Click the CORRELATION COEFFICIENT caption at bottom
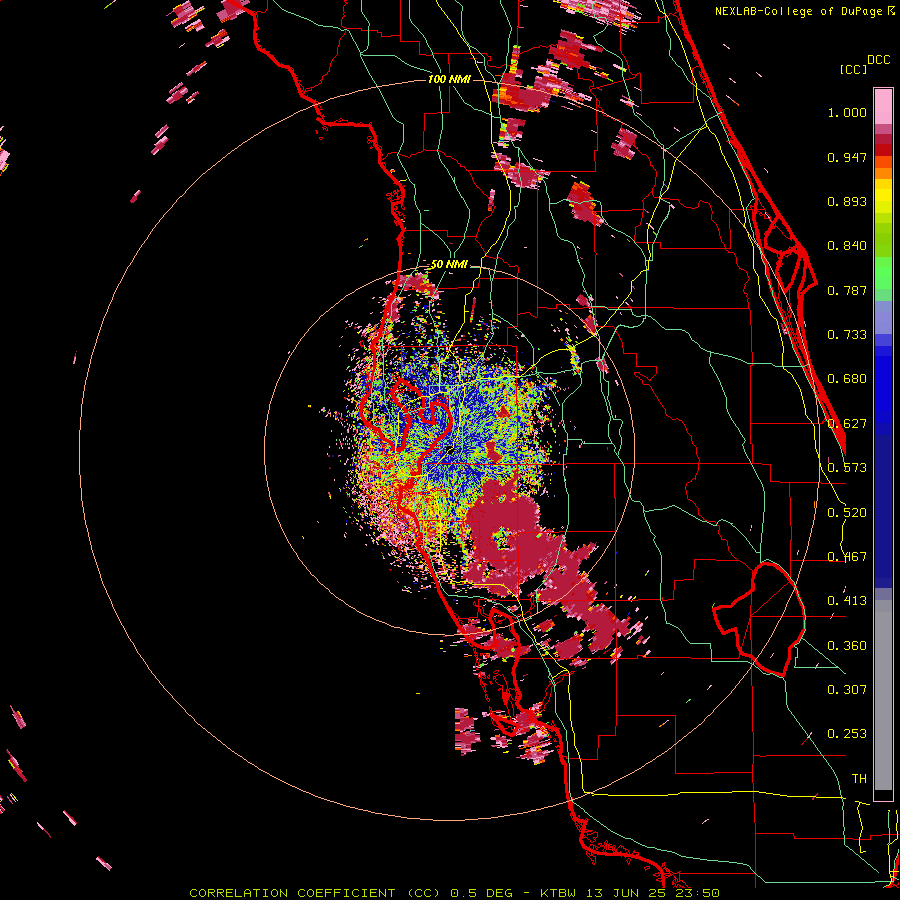Viewport: 900px width, 900px height. click(455, 893)
